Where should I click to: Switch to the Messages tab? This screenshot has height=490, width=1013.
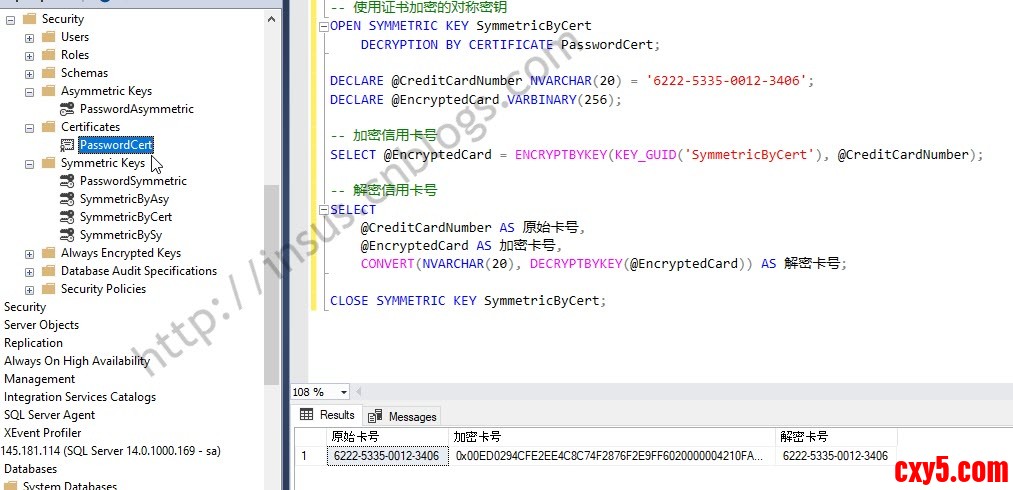coord(402,417)
